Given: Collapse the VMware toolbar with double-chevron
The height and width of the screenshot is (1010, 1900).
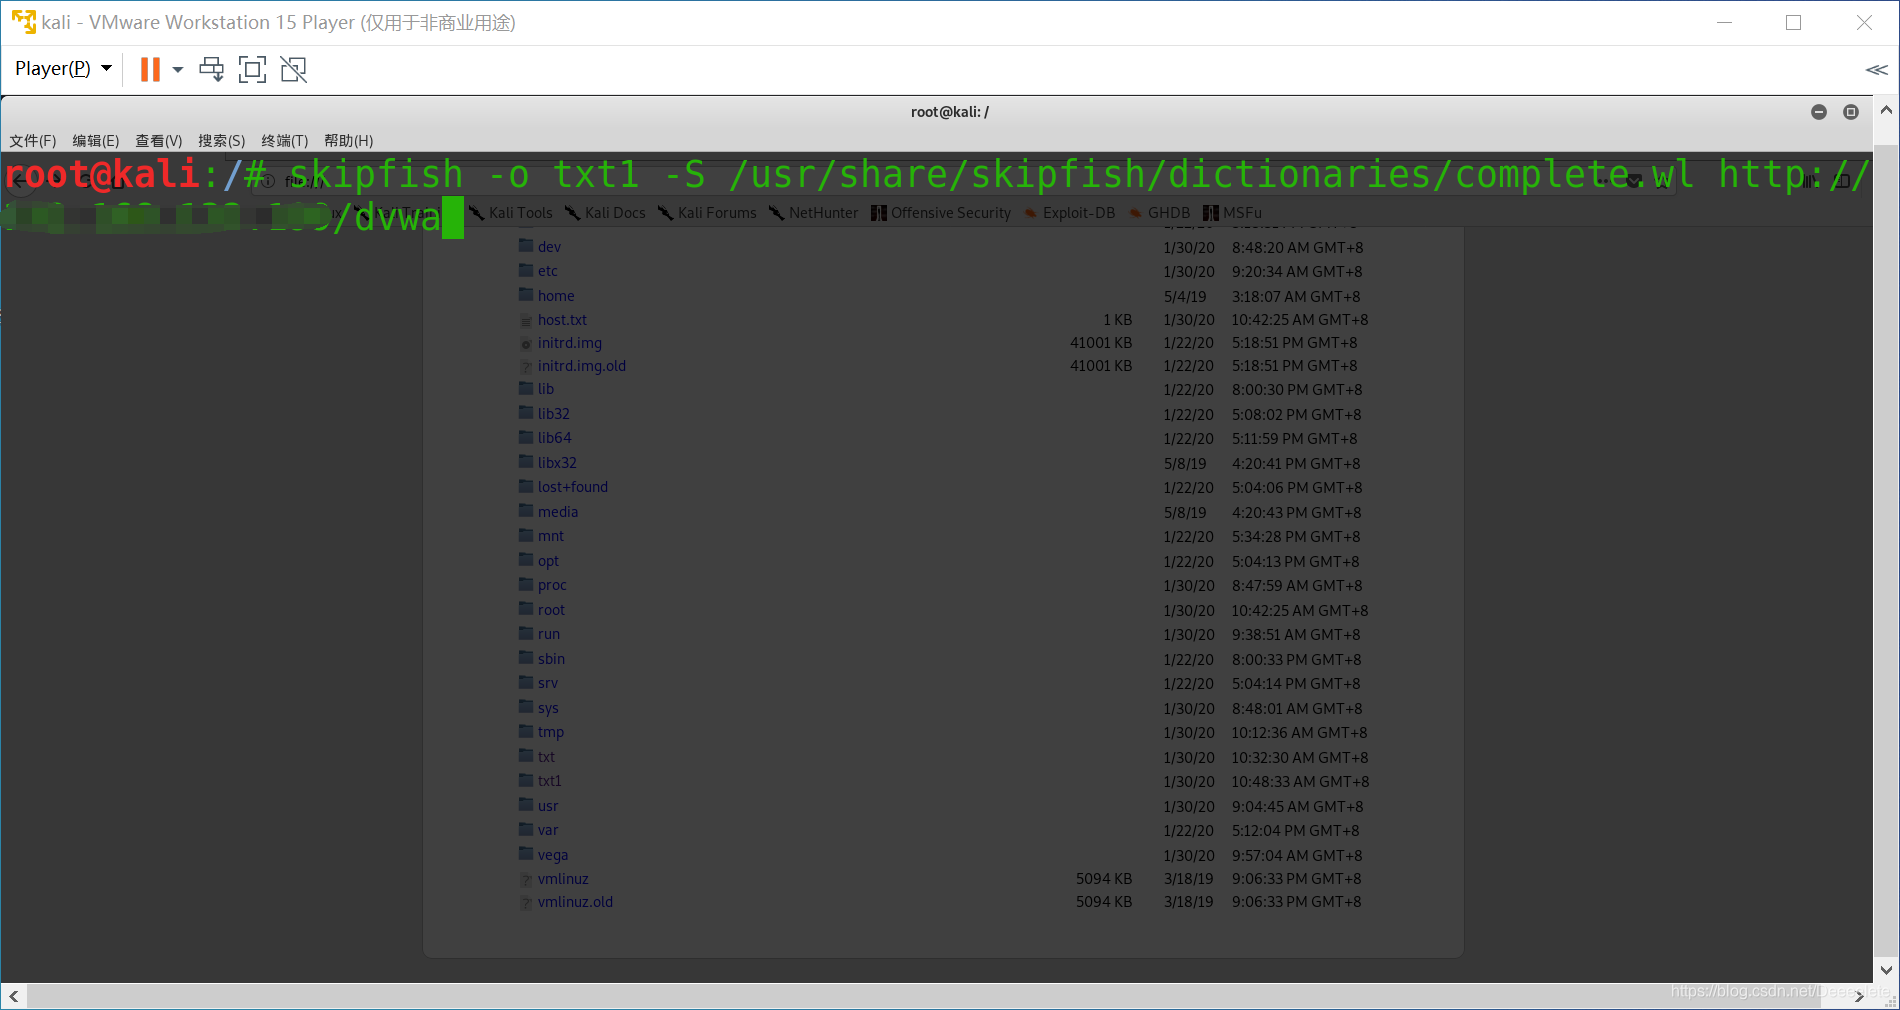Looking at the screenshot, I should click(x=1876, y=69).
